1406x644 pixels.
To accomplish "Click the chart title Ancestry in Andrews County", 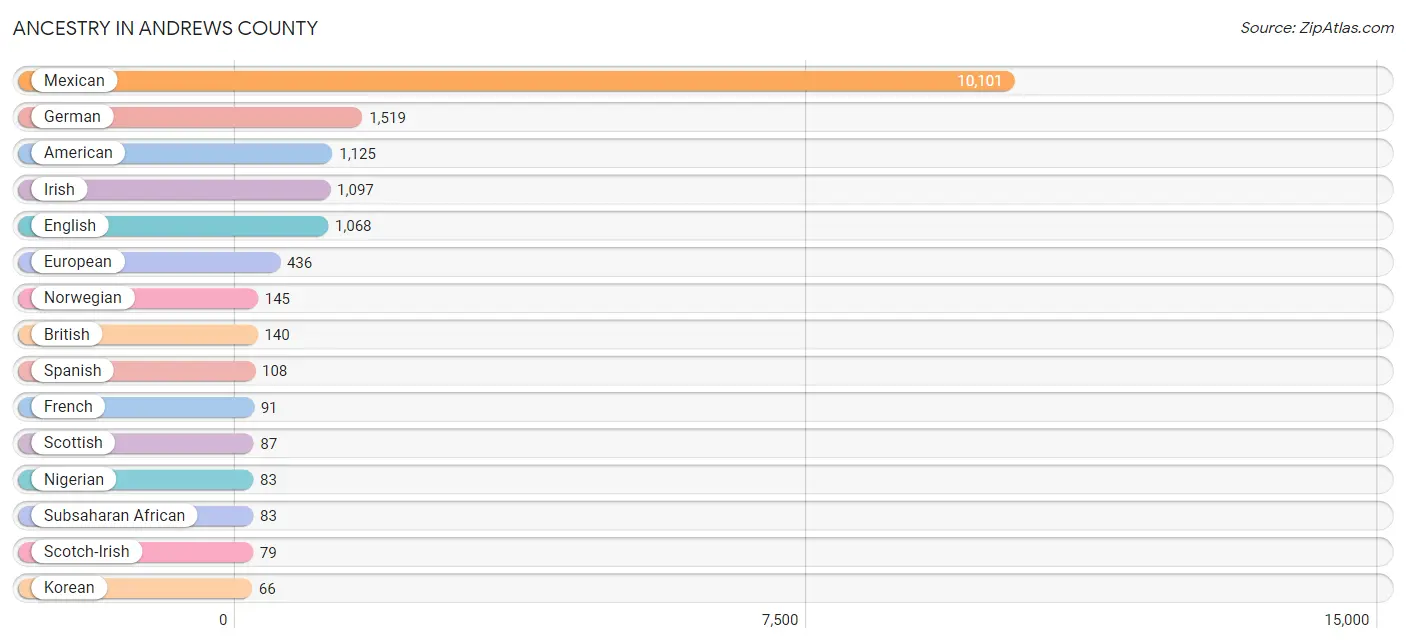I will 165,28.
